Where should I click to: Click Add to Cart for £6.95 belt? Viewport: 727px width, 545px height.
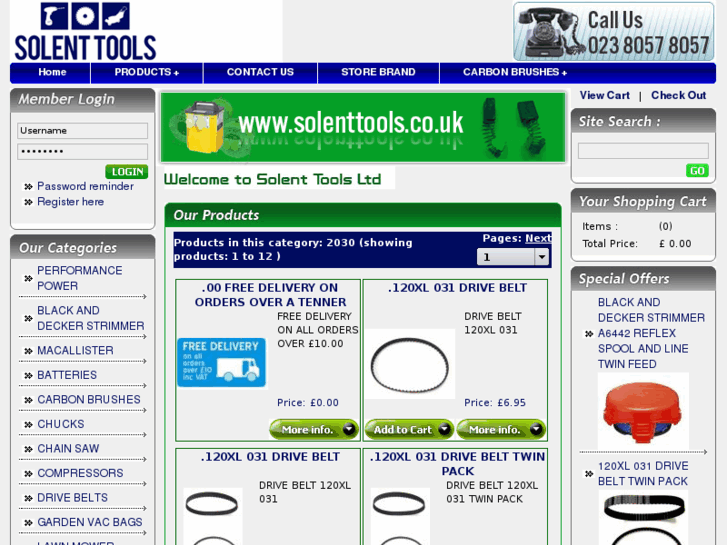[x=409, y=430]
